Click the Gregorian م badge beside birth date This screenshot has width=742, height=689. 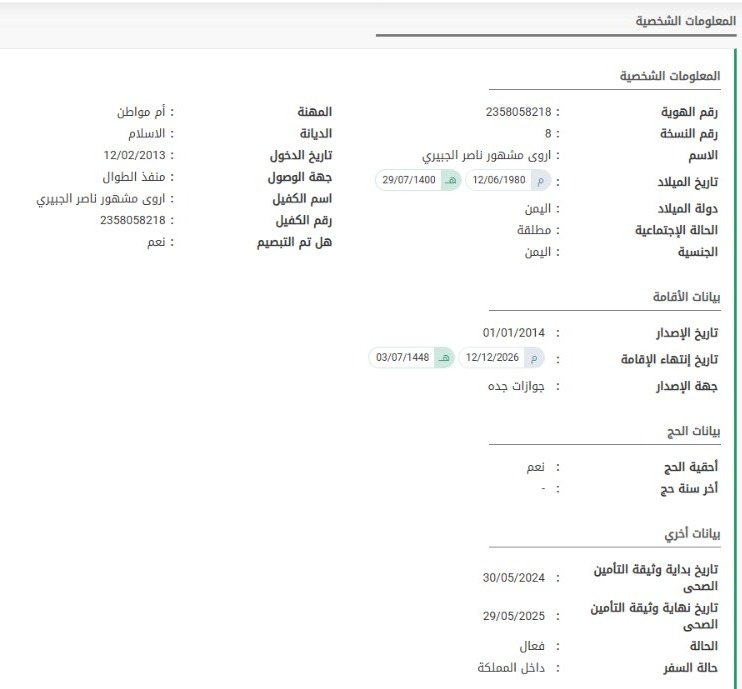click(541, 180)
